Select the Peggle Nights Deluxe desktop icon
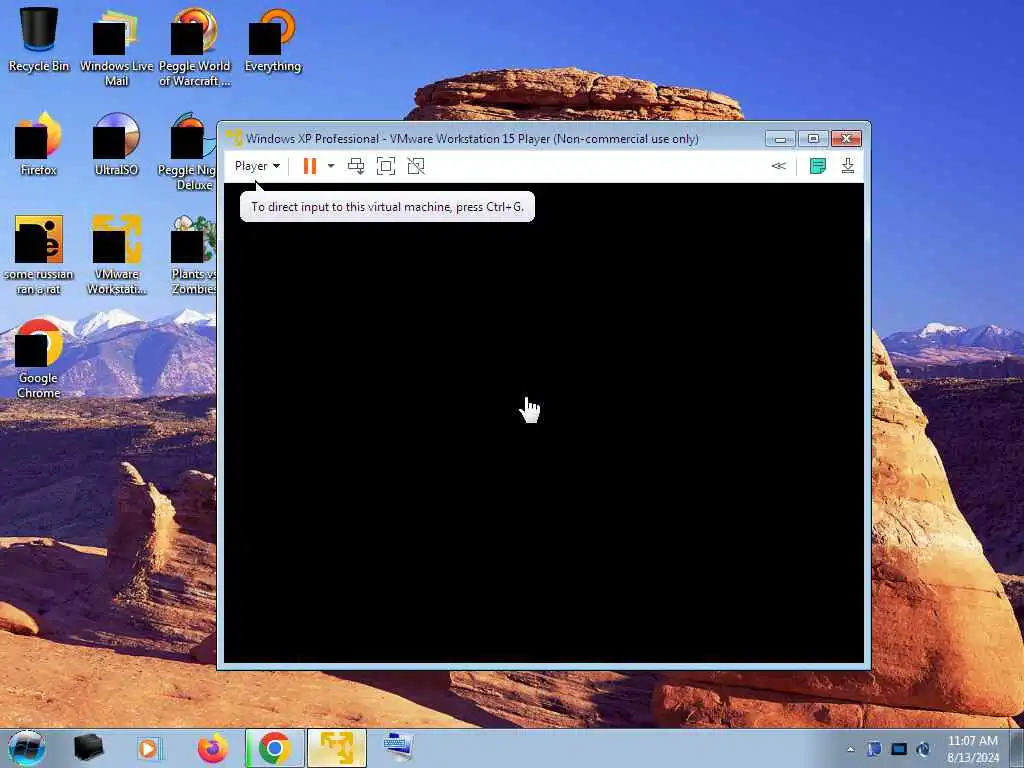Screen dimensions: 1024x768 click(x=187, y=152)
